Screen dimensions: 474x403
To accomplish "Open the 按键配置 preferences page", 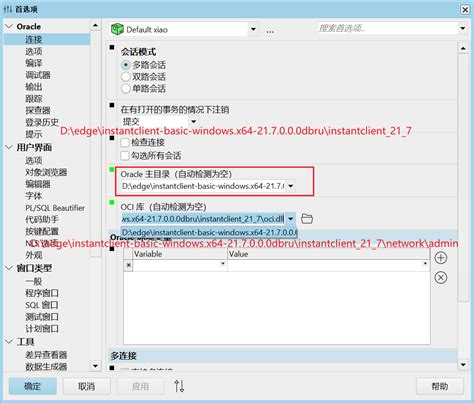I will pos(42,231).
